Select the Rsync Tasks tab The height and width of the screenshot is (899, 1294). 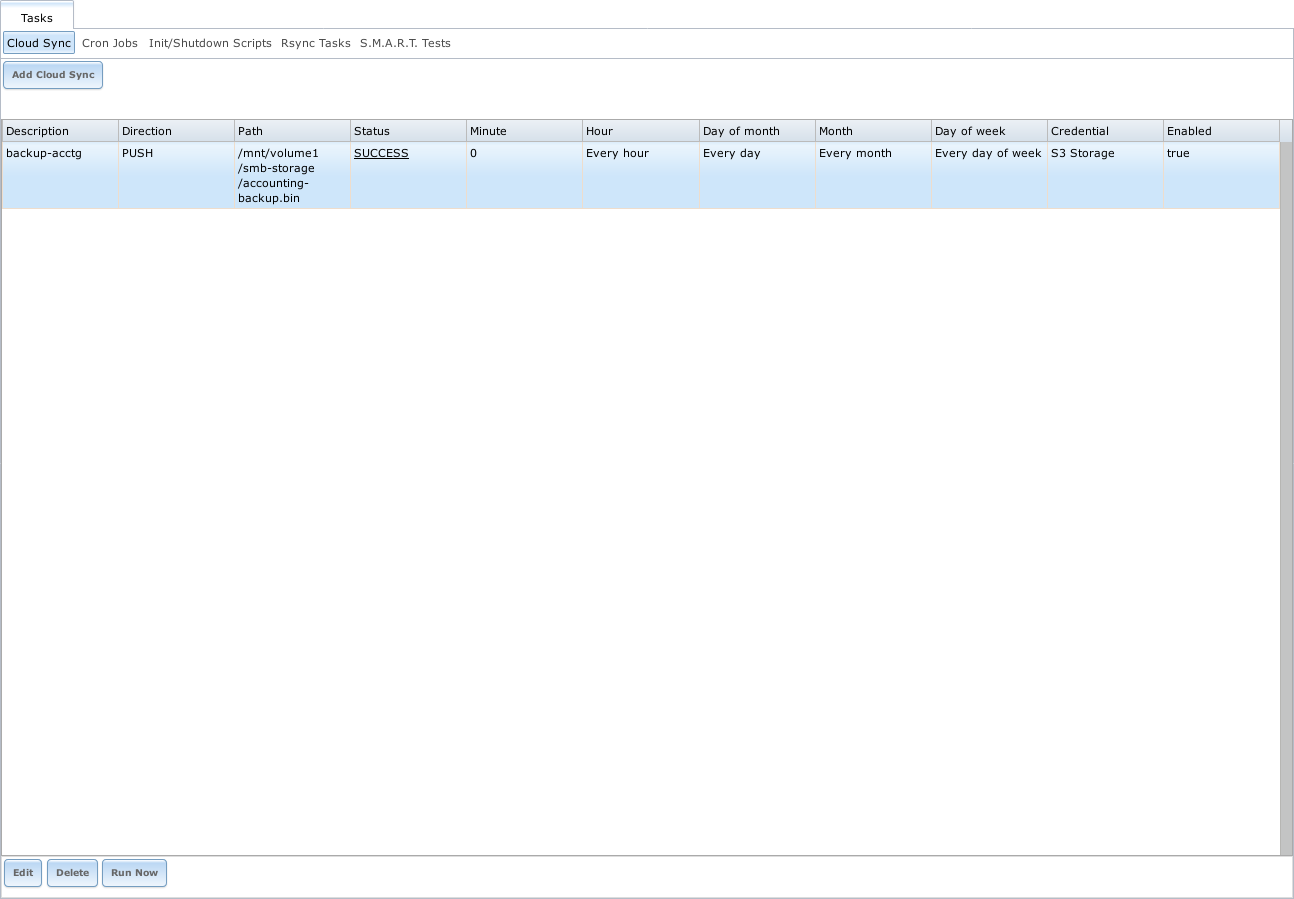tap(315, 43)
